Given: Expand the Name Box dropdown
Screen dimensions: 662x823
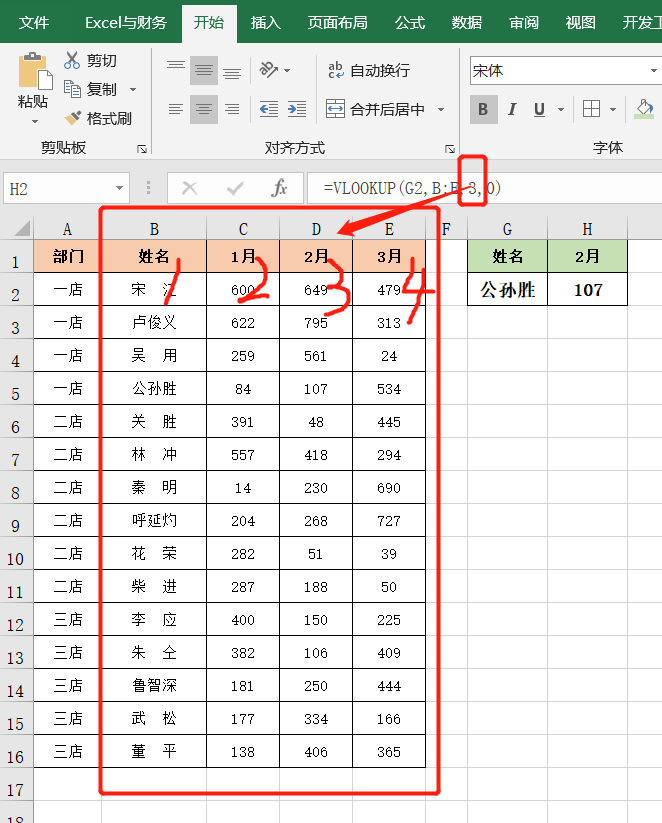Looking at the screenshot, I should [x=120, y=188].
